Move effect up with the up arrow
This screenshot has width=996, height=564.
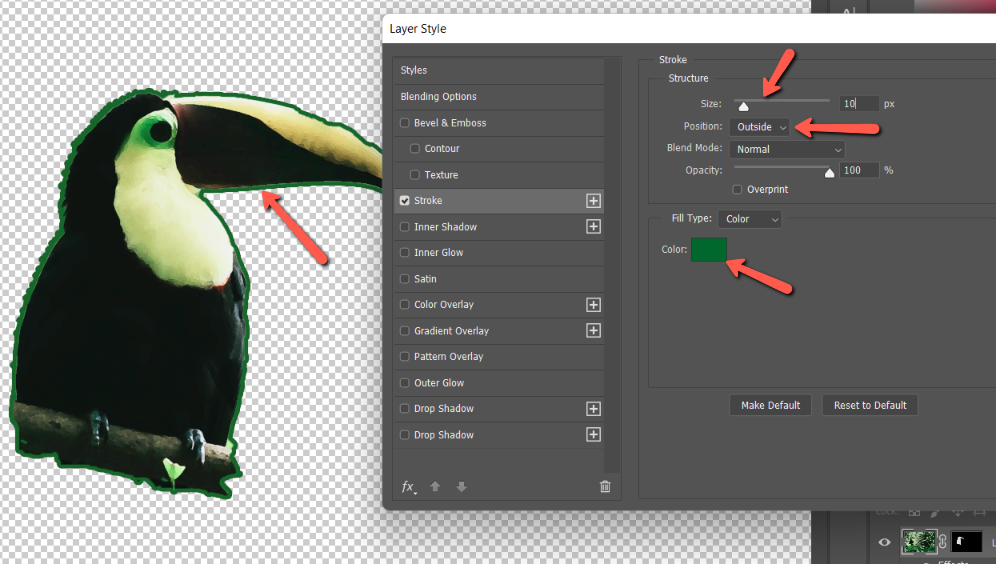click(x=435, y=487)
